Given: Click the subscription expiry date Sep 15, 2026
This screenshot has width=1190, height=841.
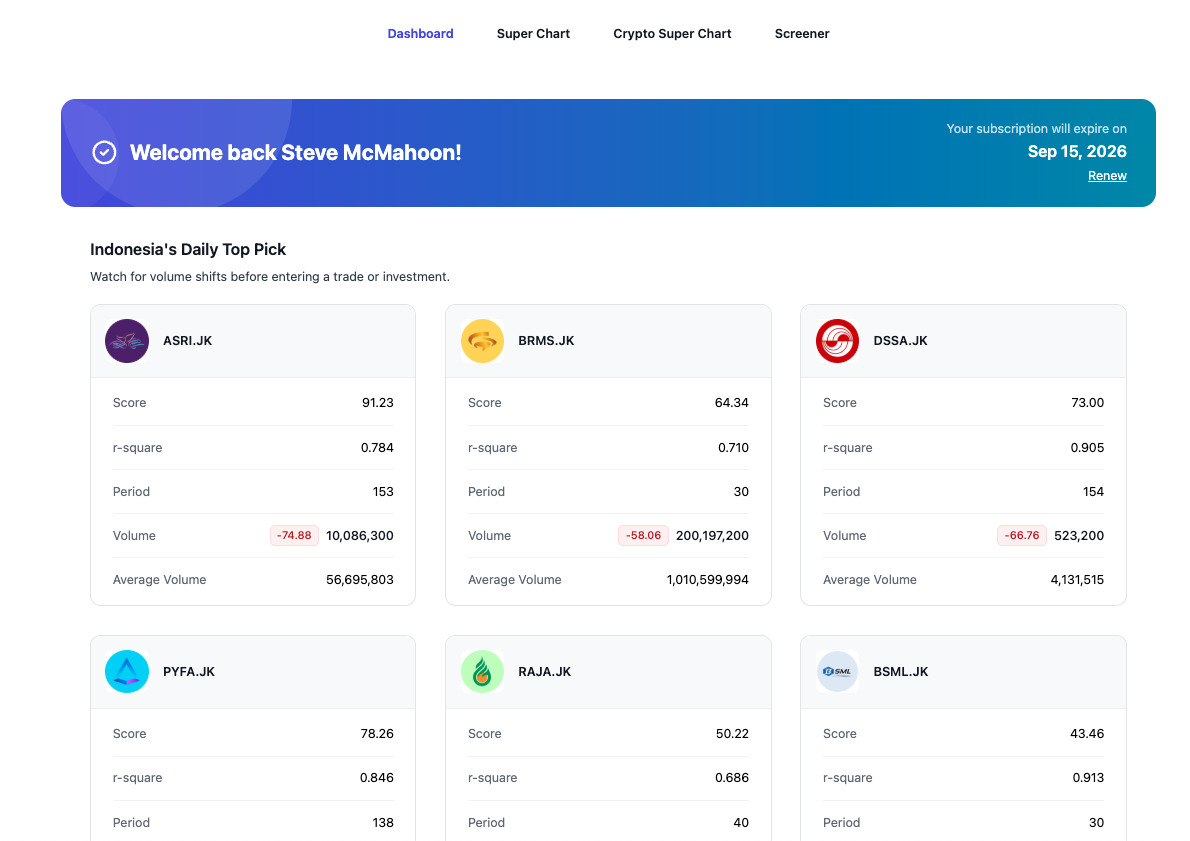Looking at the screenshot, I should coord(1077,151).
